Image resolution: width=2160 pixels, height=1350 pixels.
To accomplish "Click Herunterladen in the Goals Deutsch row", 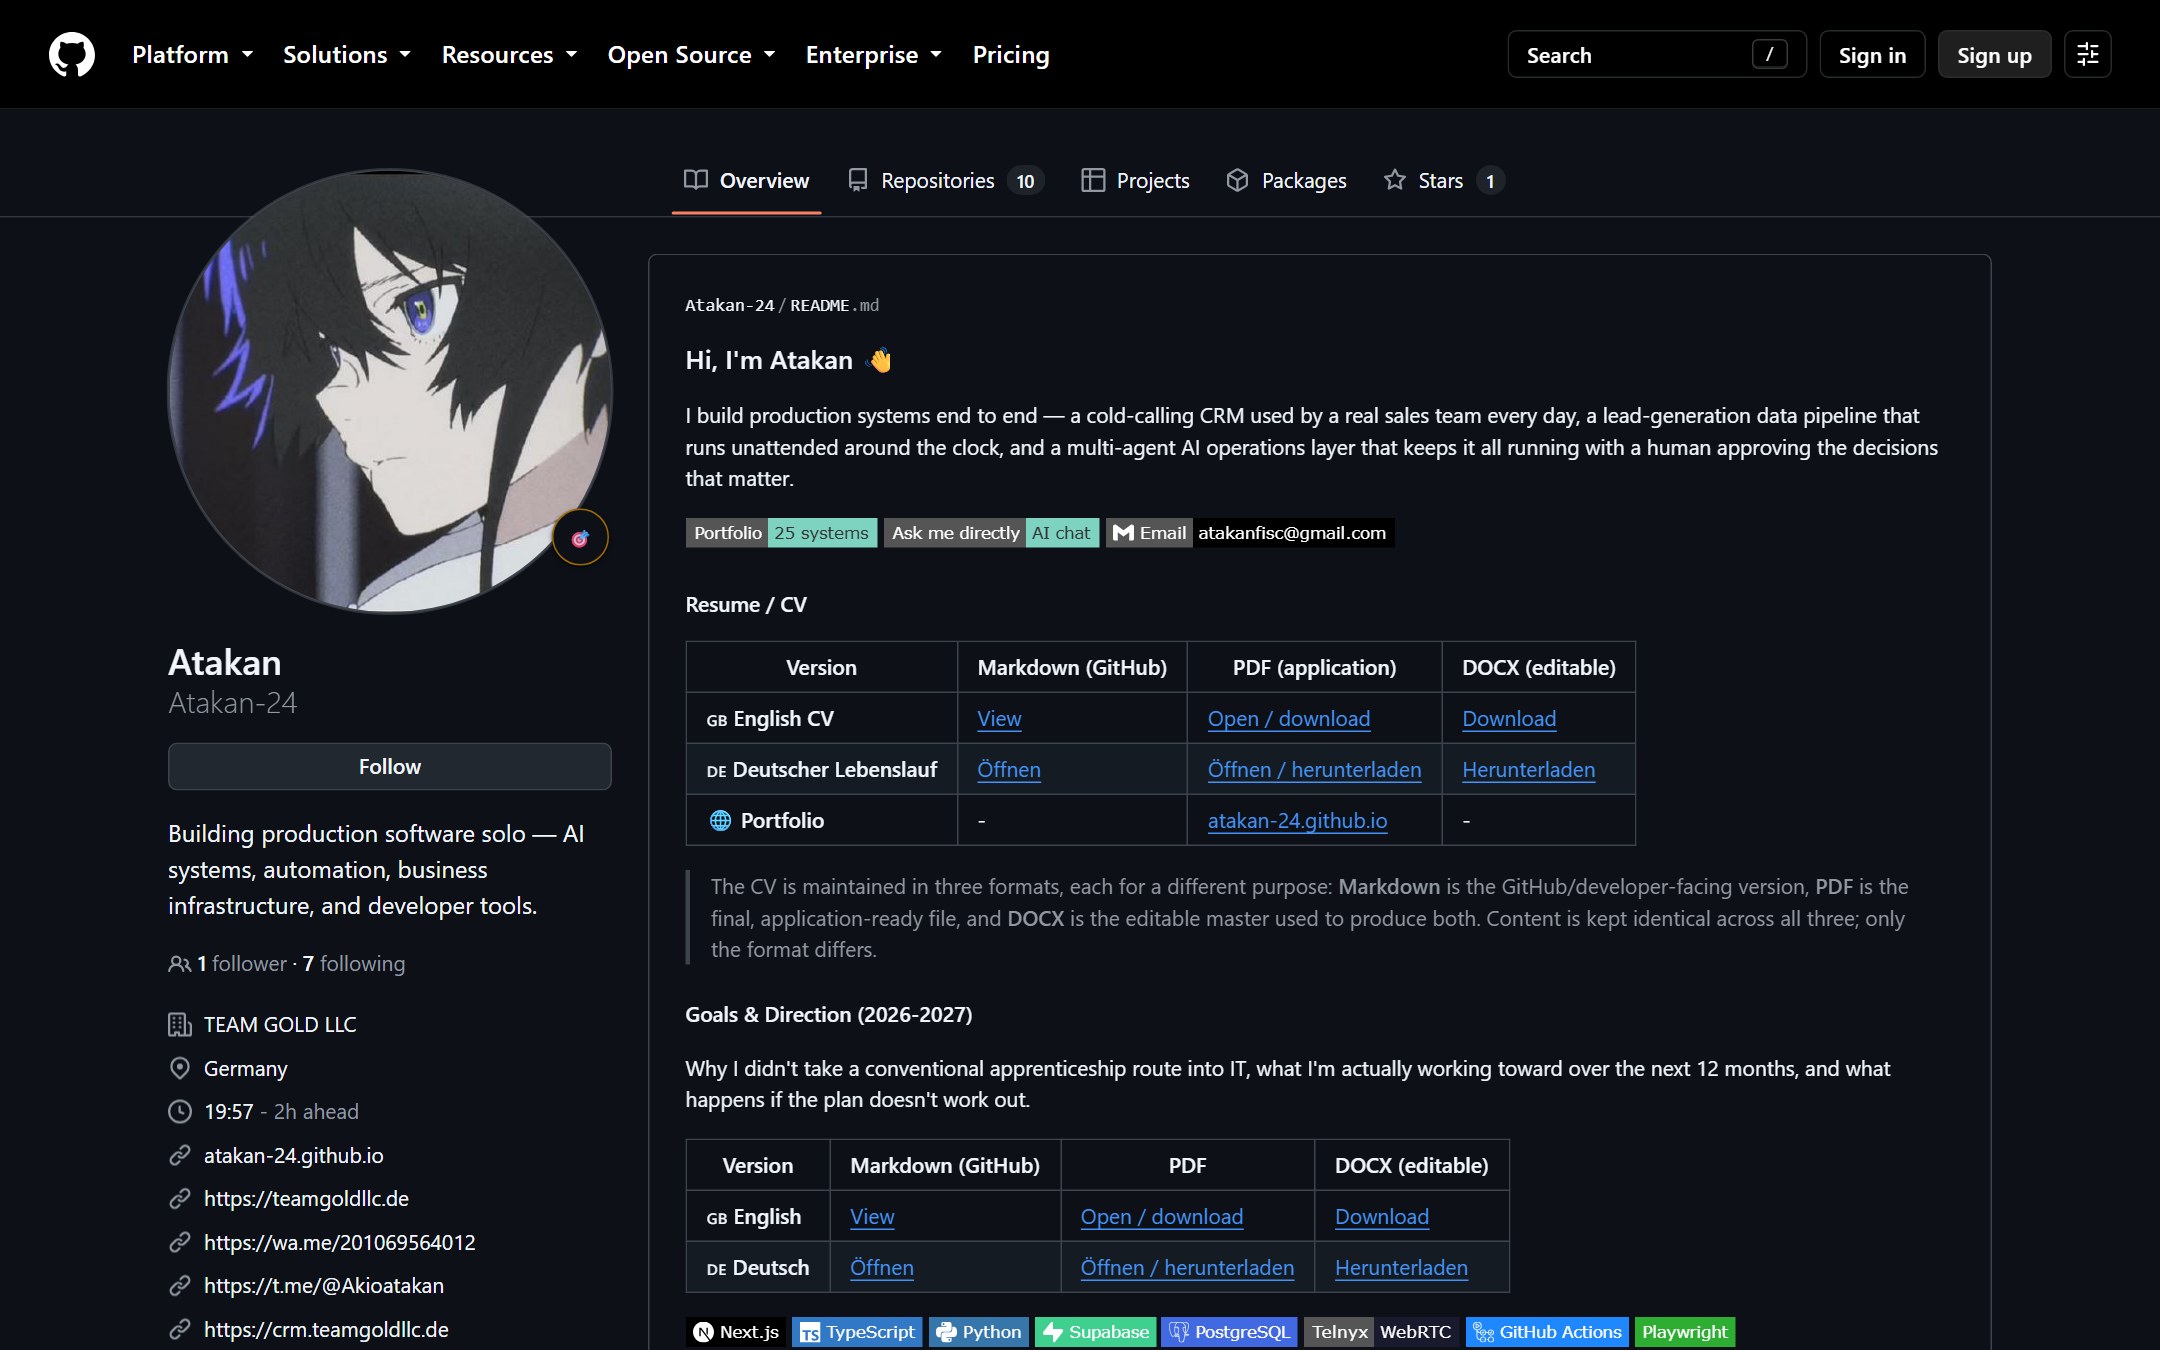I will point(1401,1268).
